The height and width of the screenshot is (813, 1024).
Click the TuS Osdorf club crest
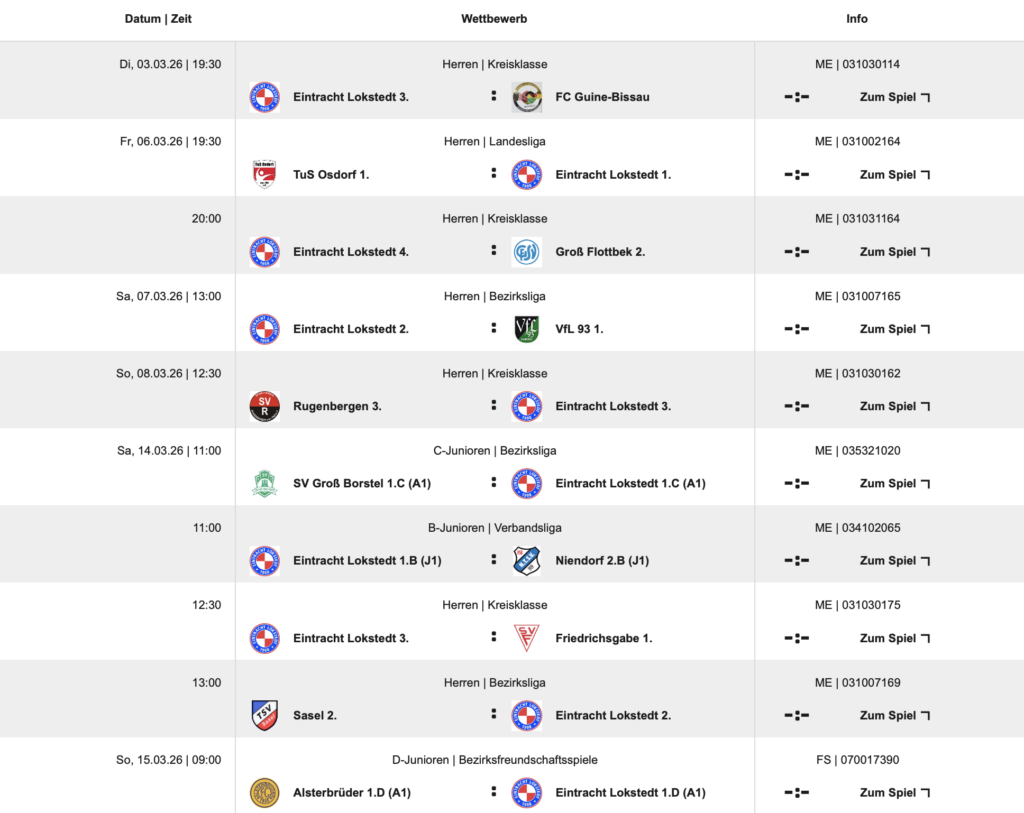264,174
